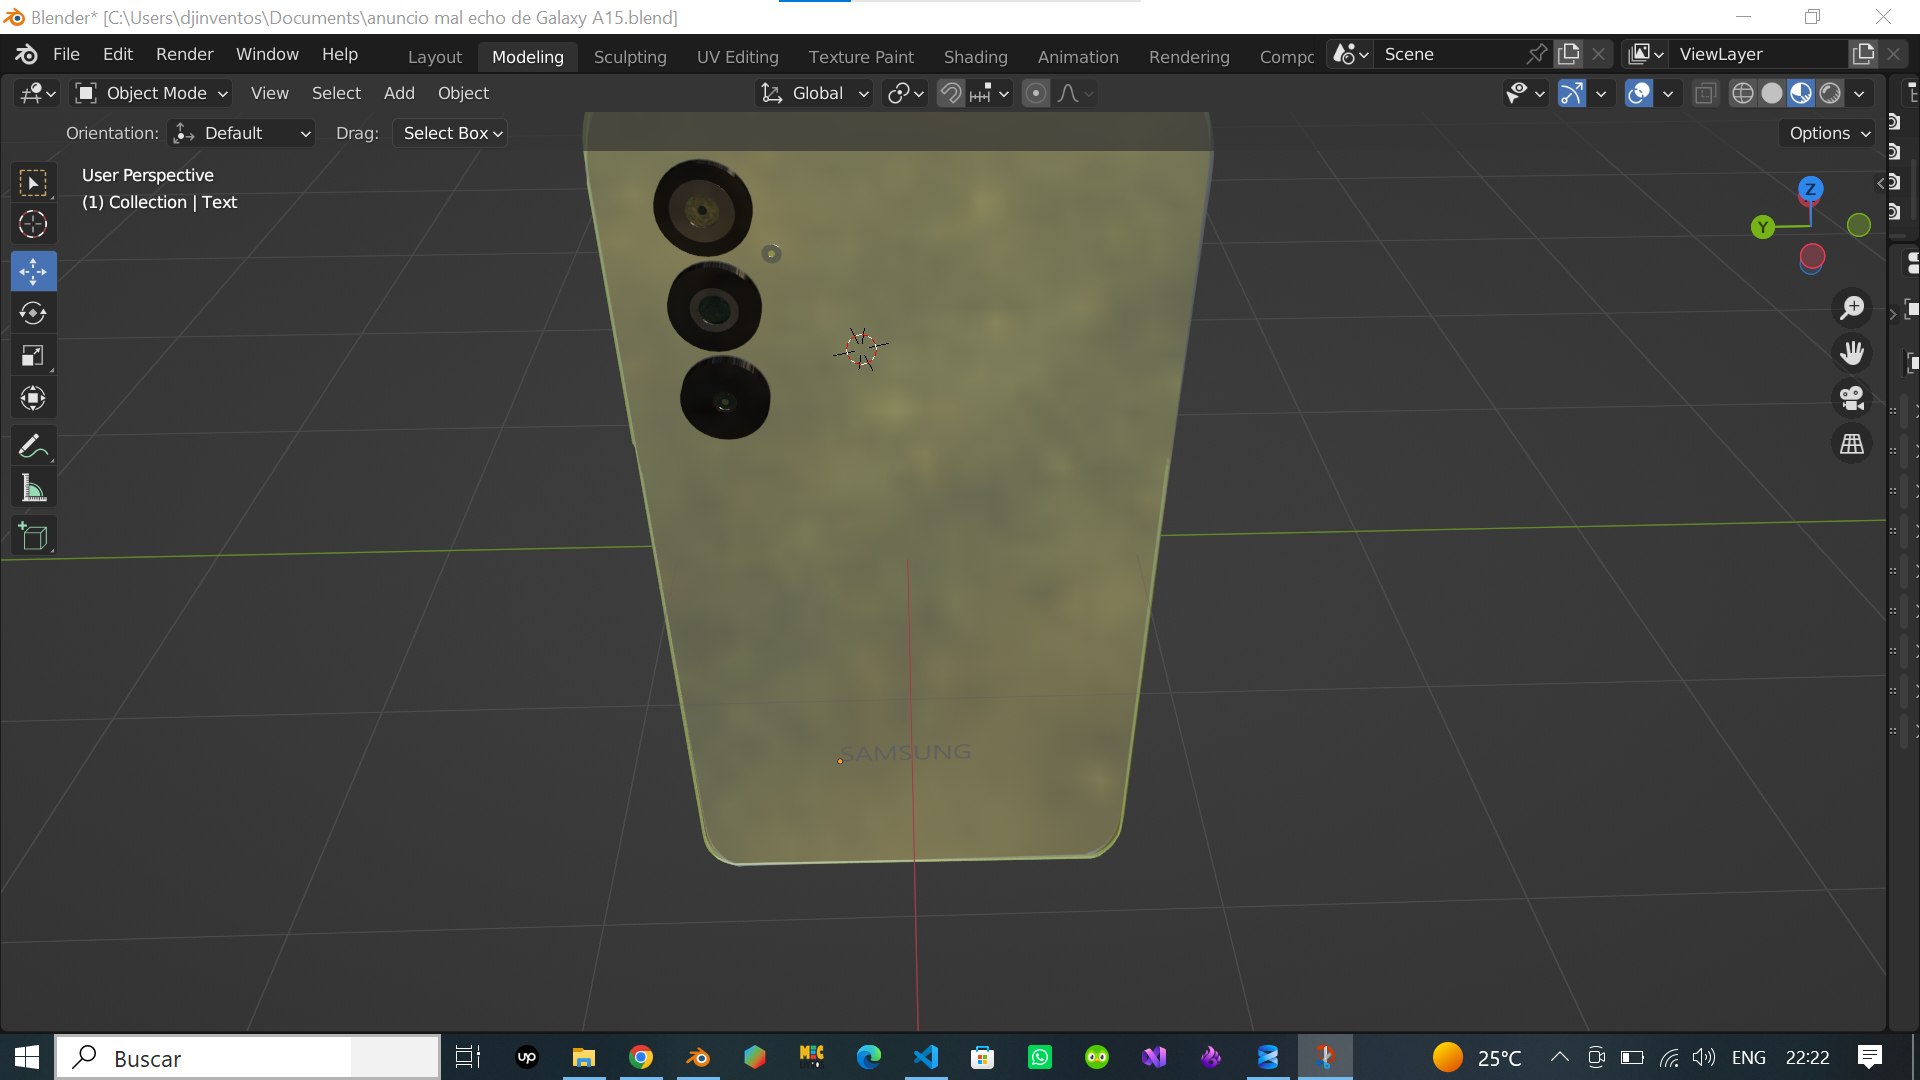
Task: Switch to the Sculpting workspace tab
Action: [630, 57]
